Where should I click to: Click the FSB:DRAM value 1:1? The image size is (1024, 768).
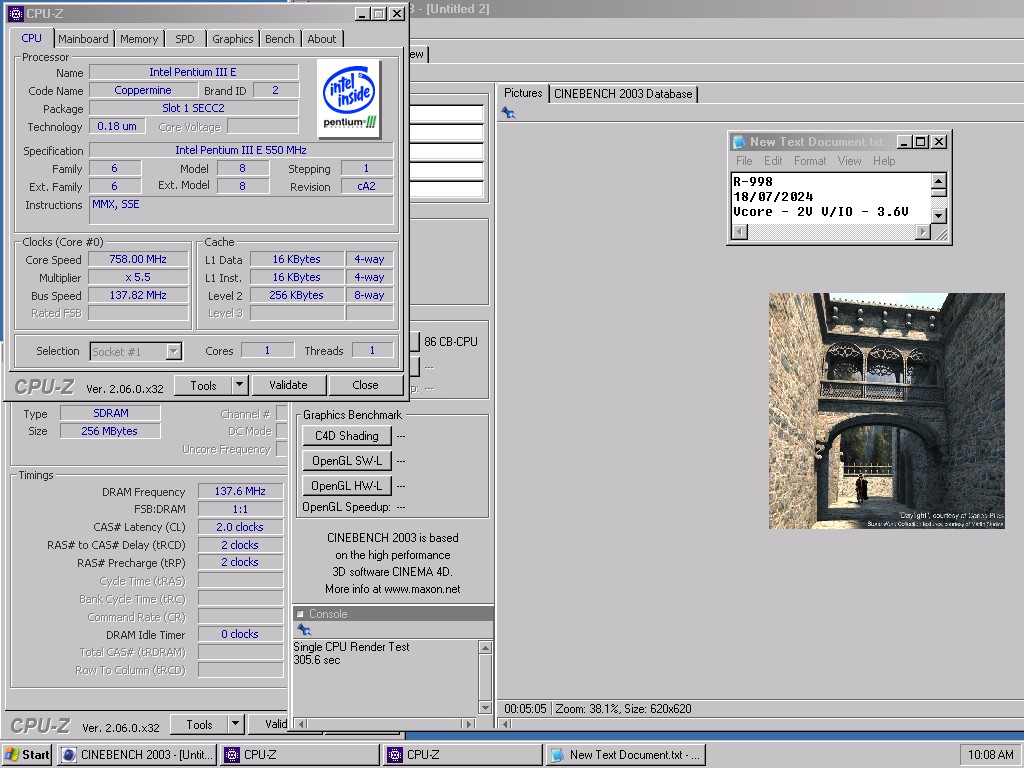pyautogui.click(x=240, y=509)
